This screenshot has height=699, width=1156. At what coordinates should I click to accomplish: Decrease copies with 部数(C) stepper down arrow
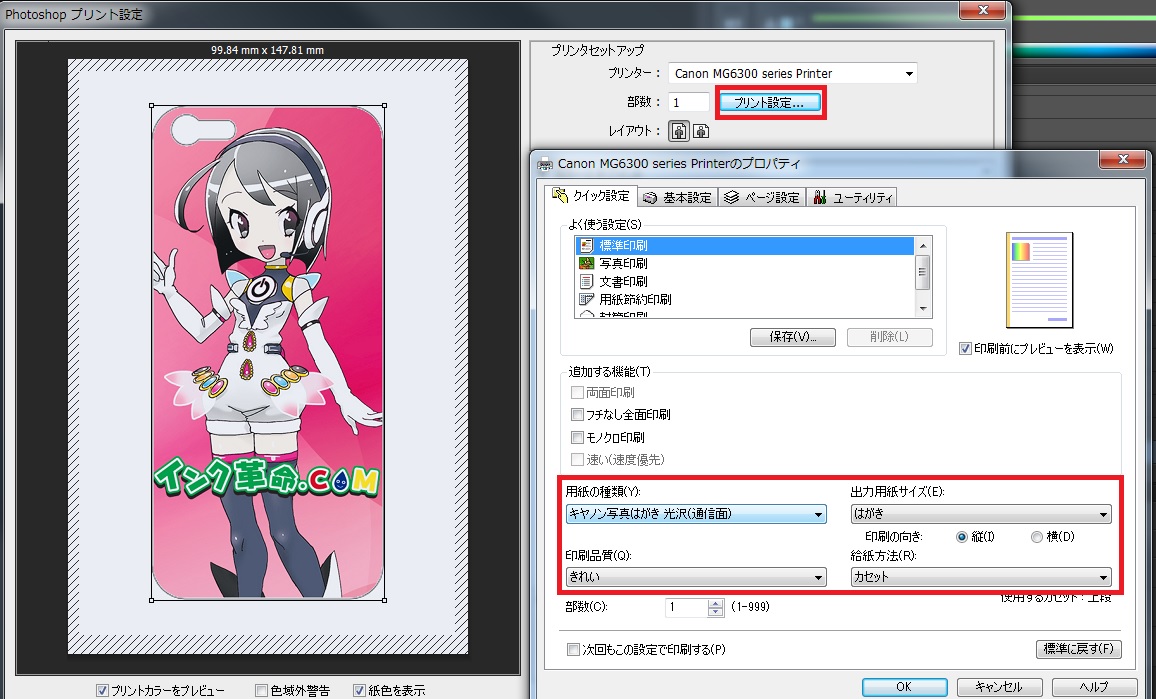pyautogui.click(x=716, y=612)
